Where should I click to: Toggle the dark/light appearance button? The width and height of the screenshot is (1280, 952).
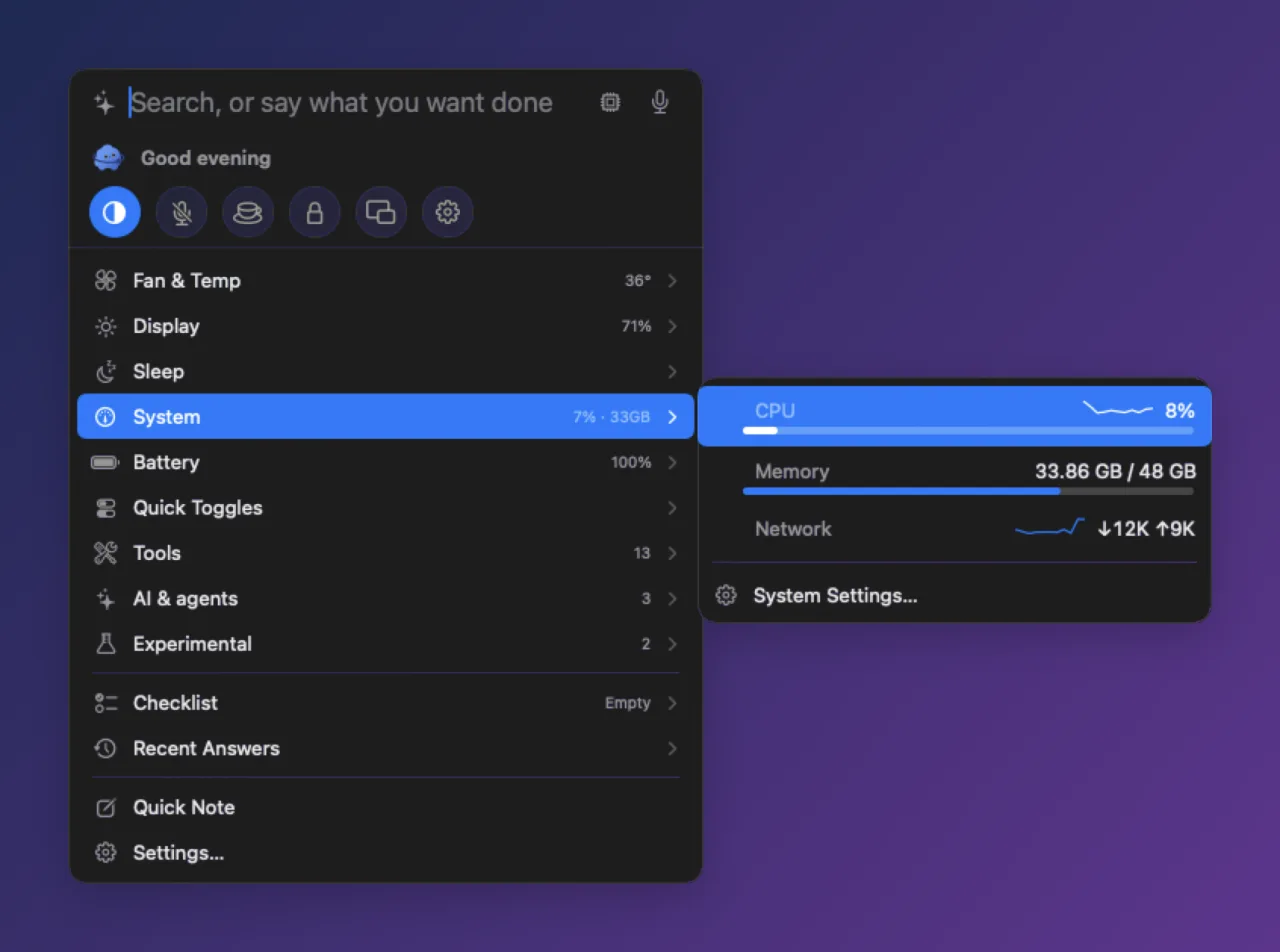point(115,212)
